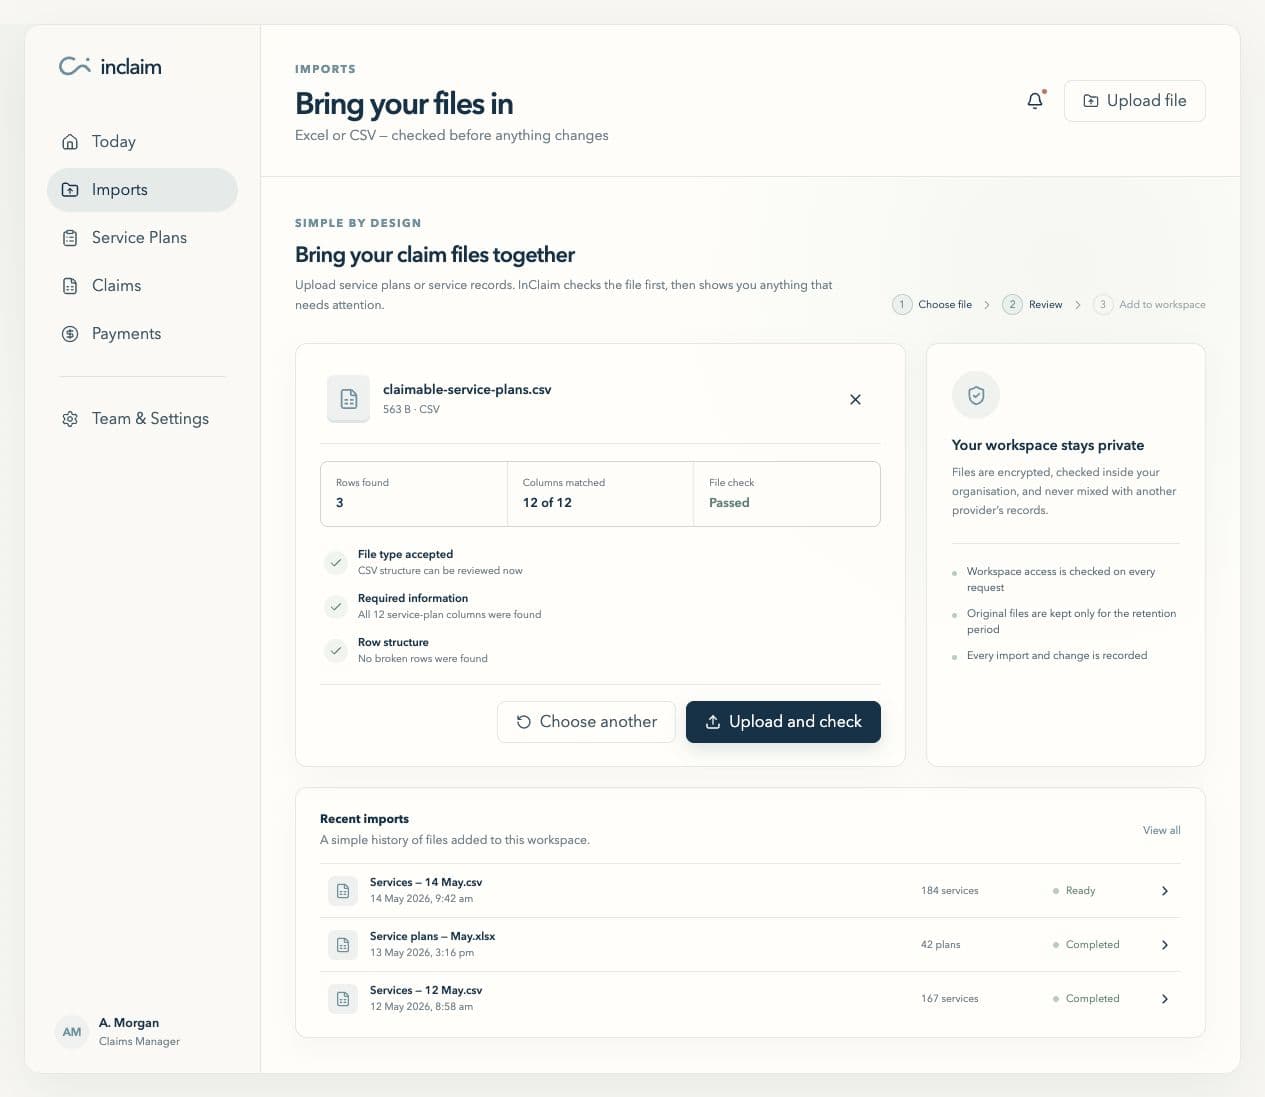
Task: Click the Upload file button
Action: coord(1135,100)
